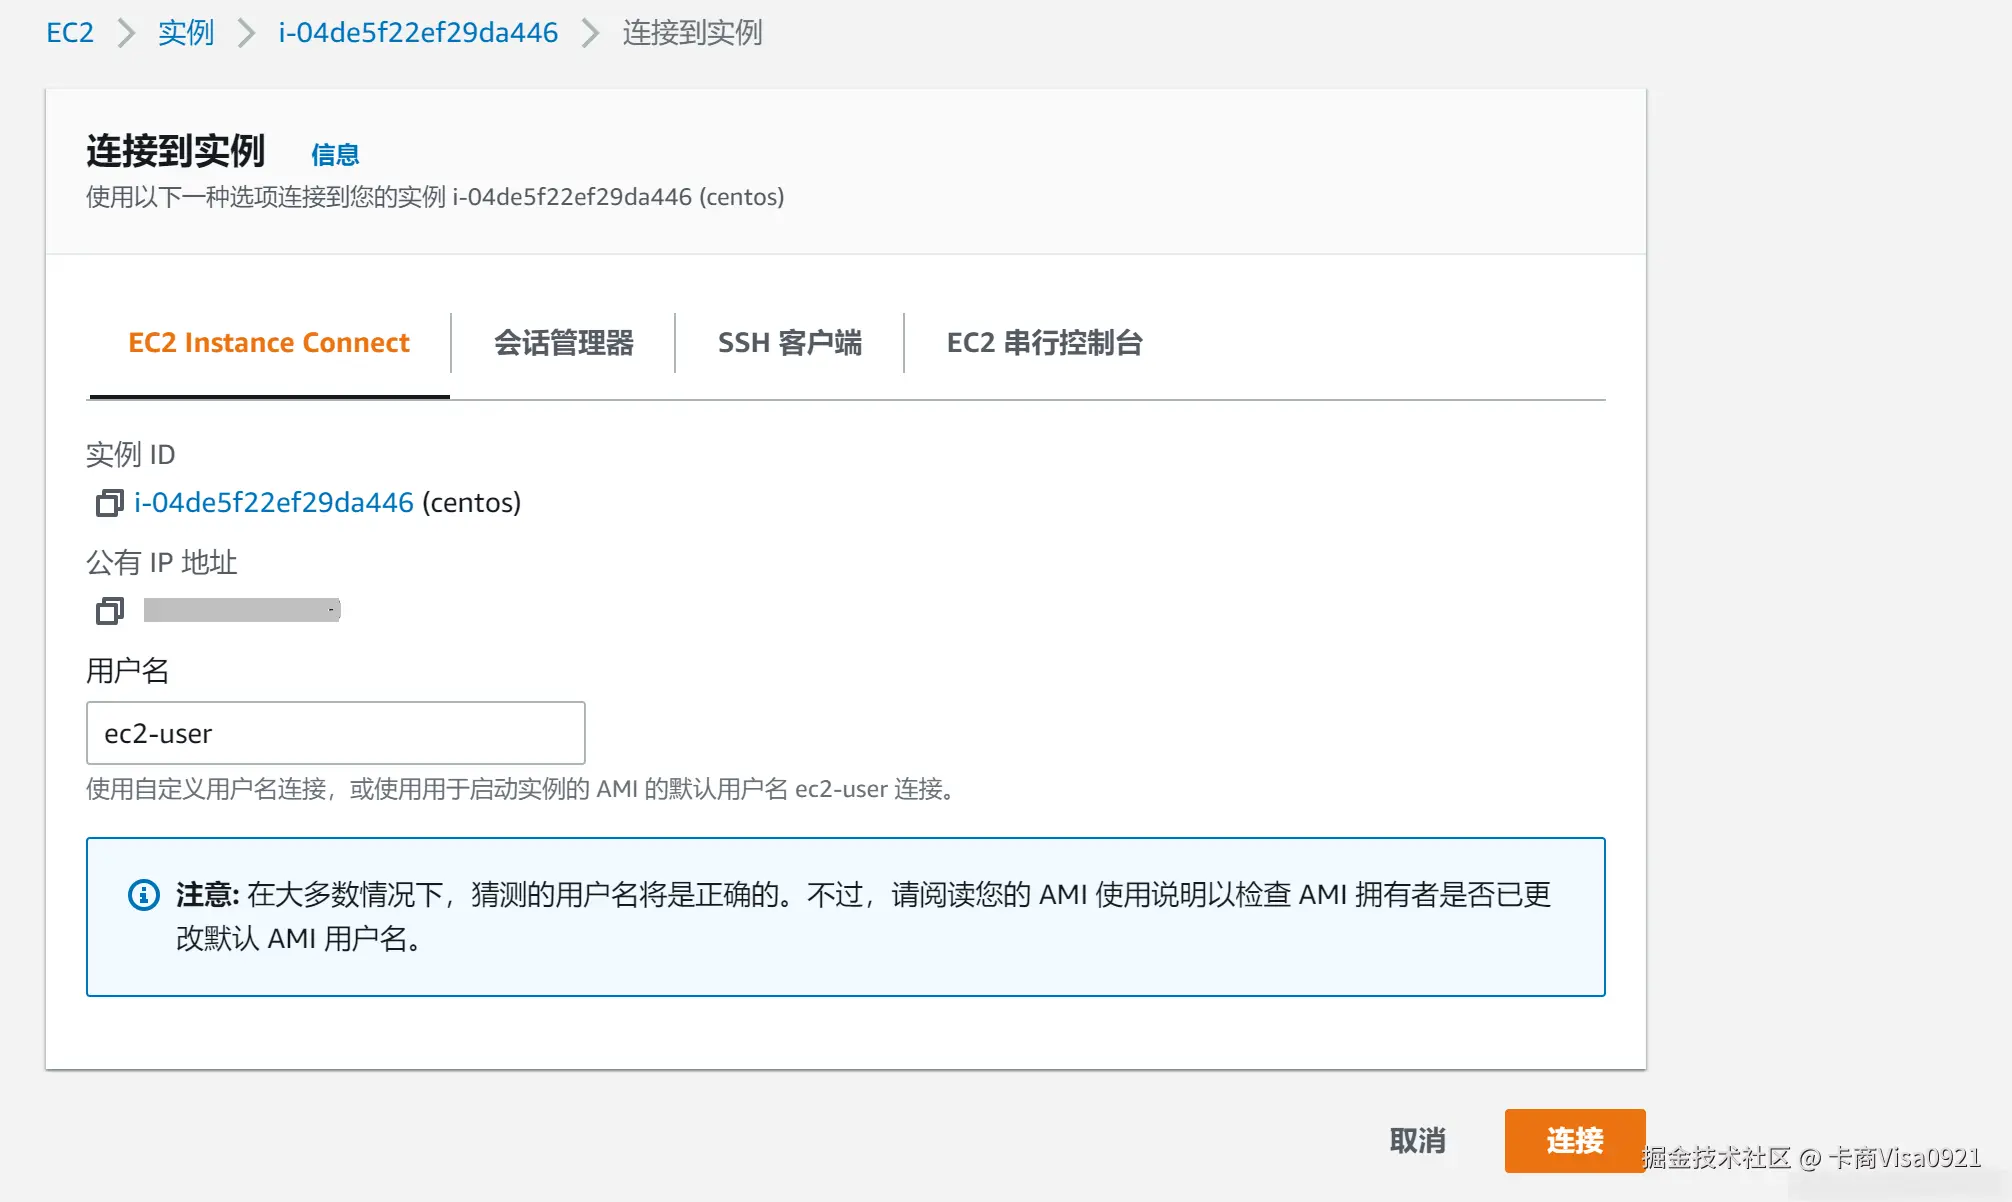2012x1202 pixels.
Task: Click the i-04de5f22ef29da446 link under 实例 ID
Action: coord(274,502)
